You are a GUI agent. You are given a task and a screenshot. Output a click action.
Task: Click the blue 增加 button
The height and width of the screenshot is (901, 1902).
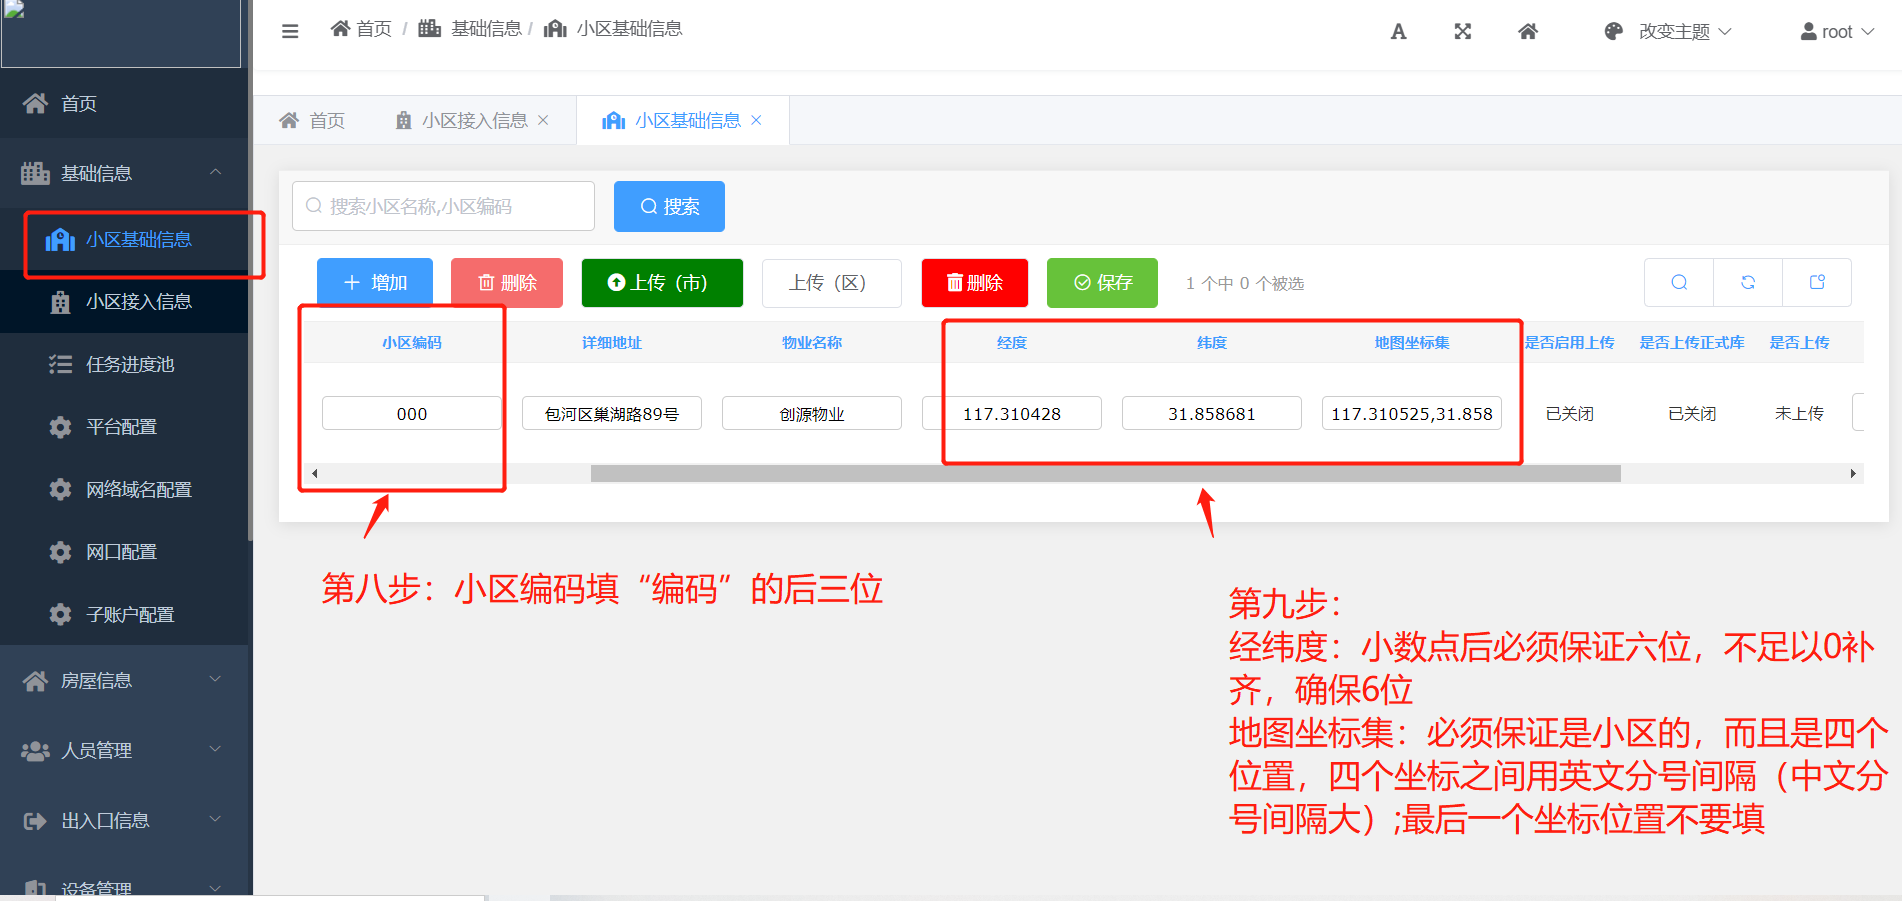click(375, 283)
